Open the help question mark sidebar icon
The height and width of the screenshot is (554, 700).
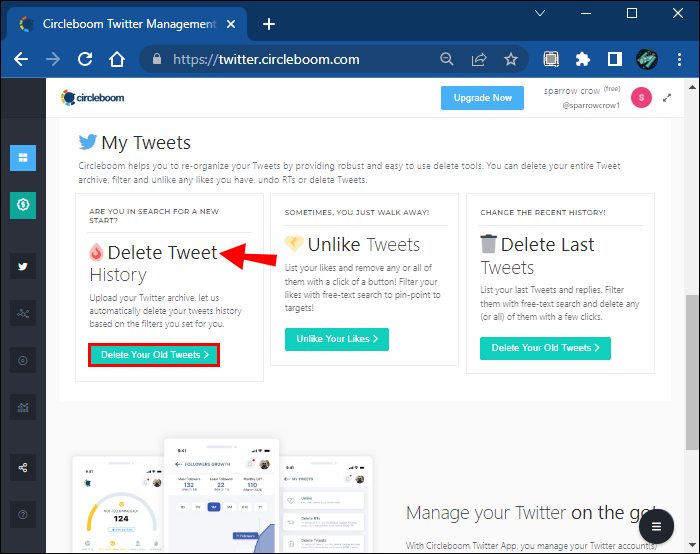click(23, 514)
